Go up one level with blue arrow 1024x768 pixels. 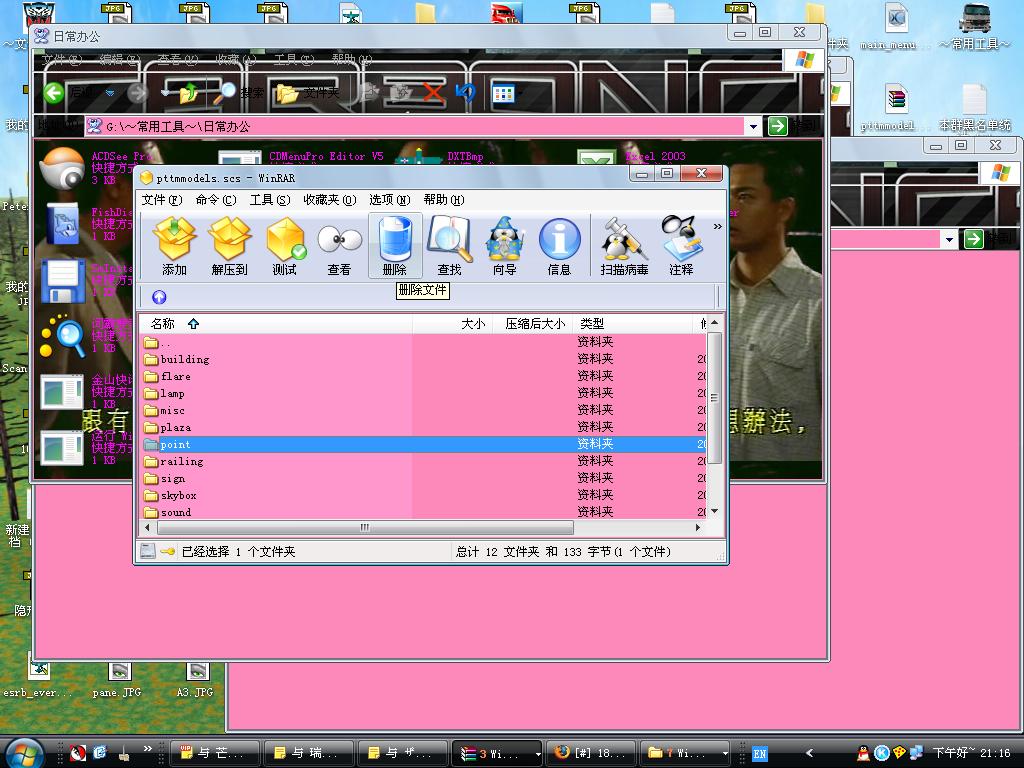[x=159, y=297]
